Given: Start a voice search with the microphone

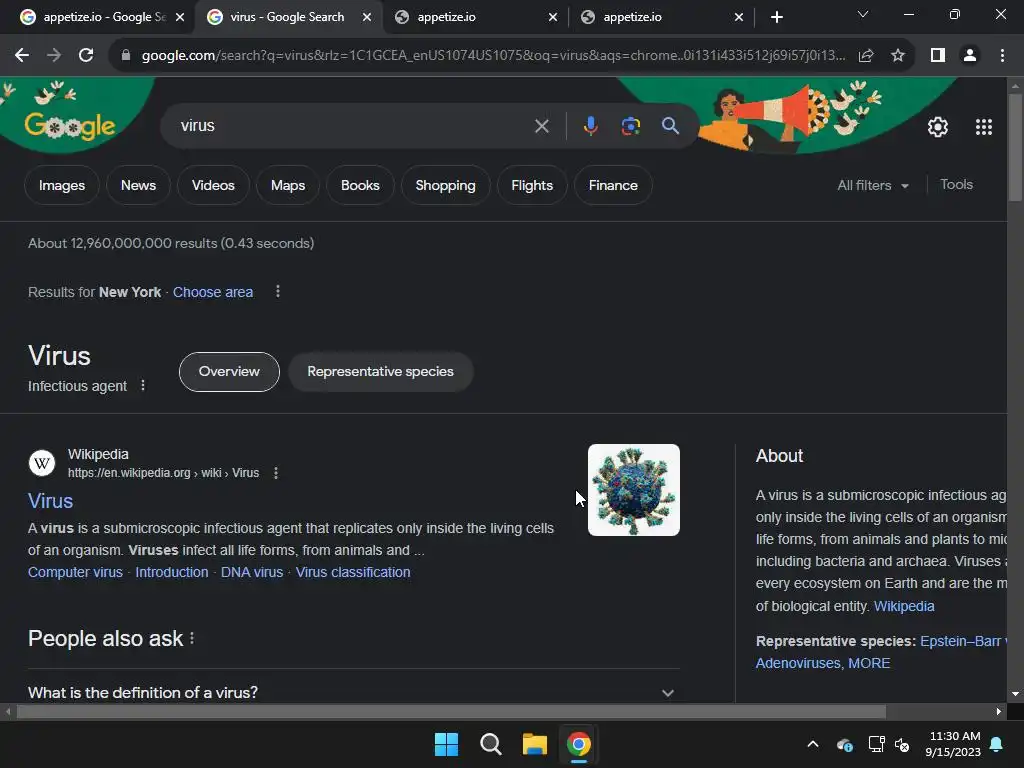Looking at the screenshot, I should pyautogui.click(x=590, y=126).
